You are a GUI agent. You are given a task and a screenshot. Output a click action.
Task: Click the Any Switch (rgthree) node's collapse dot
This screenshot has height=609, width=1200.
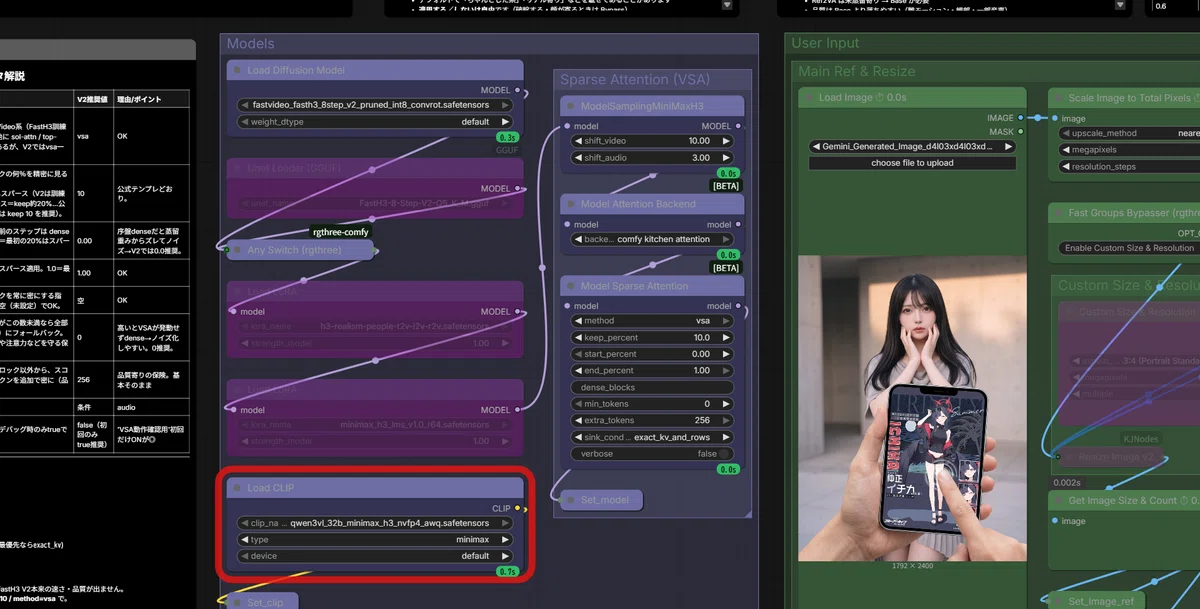coord(238,250)
